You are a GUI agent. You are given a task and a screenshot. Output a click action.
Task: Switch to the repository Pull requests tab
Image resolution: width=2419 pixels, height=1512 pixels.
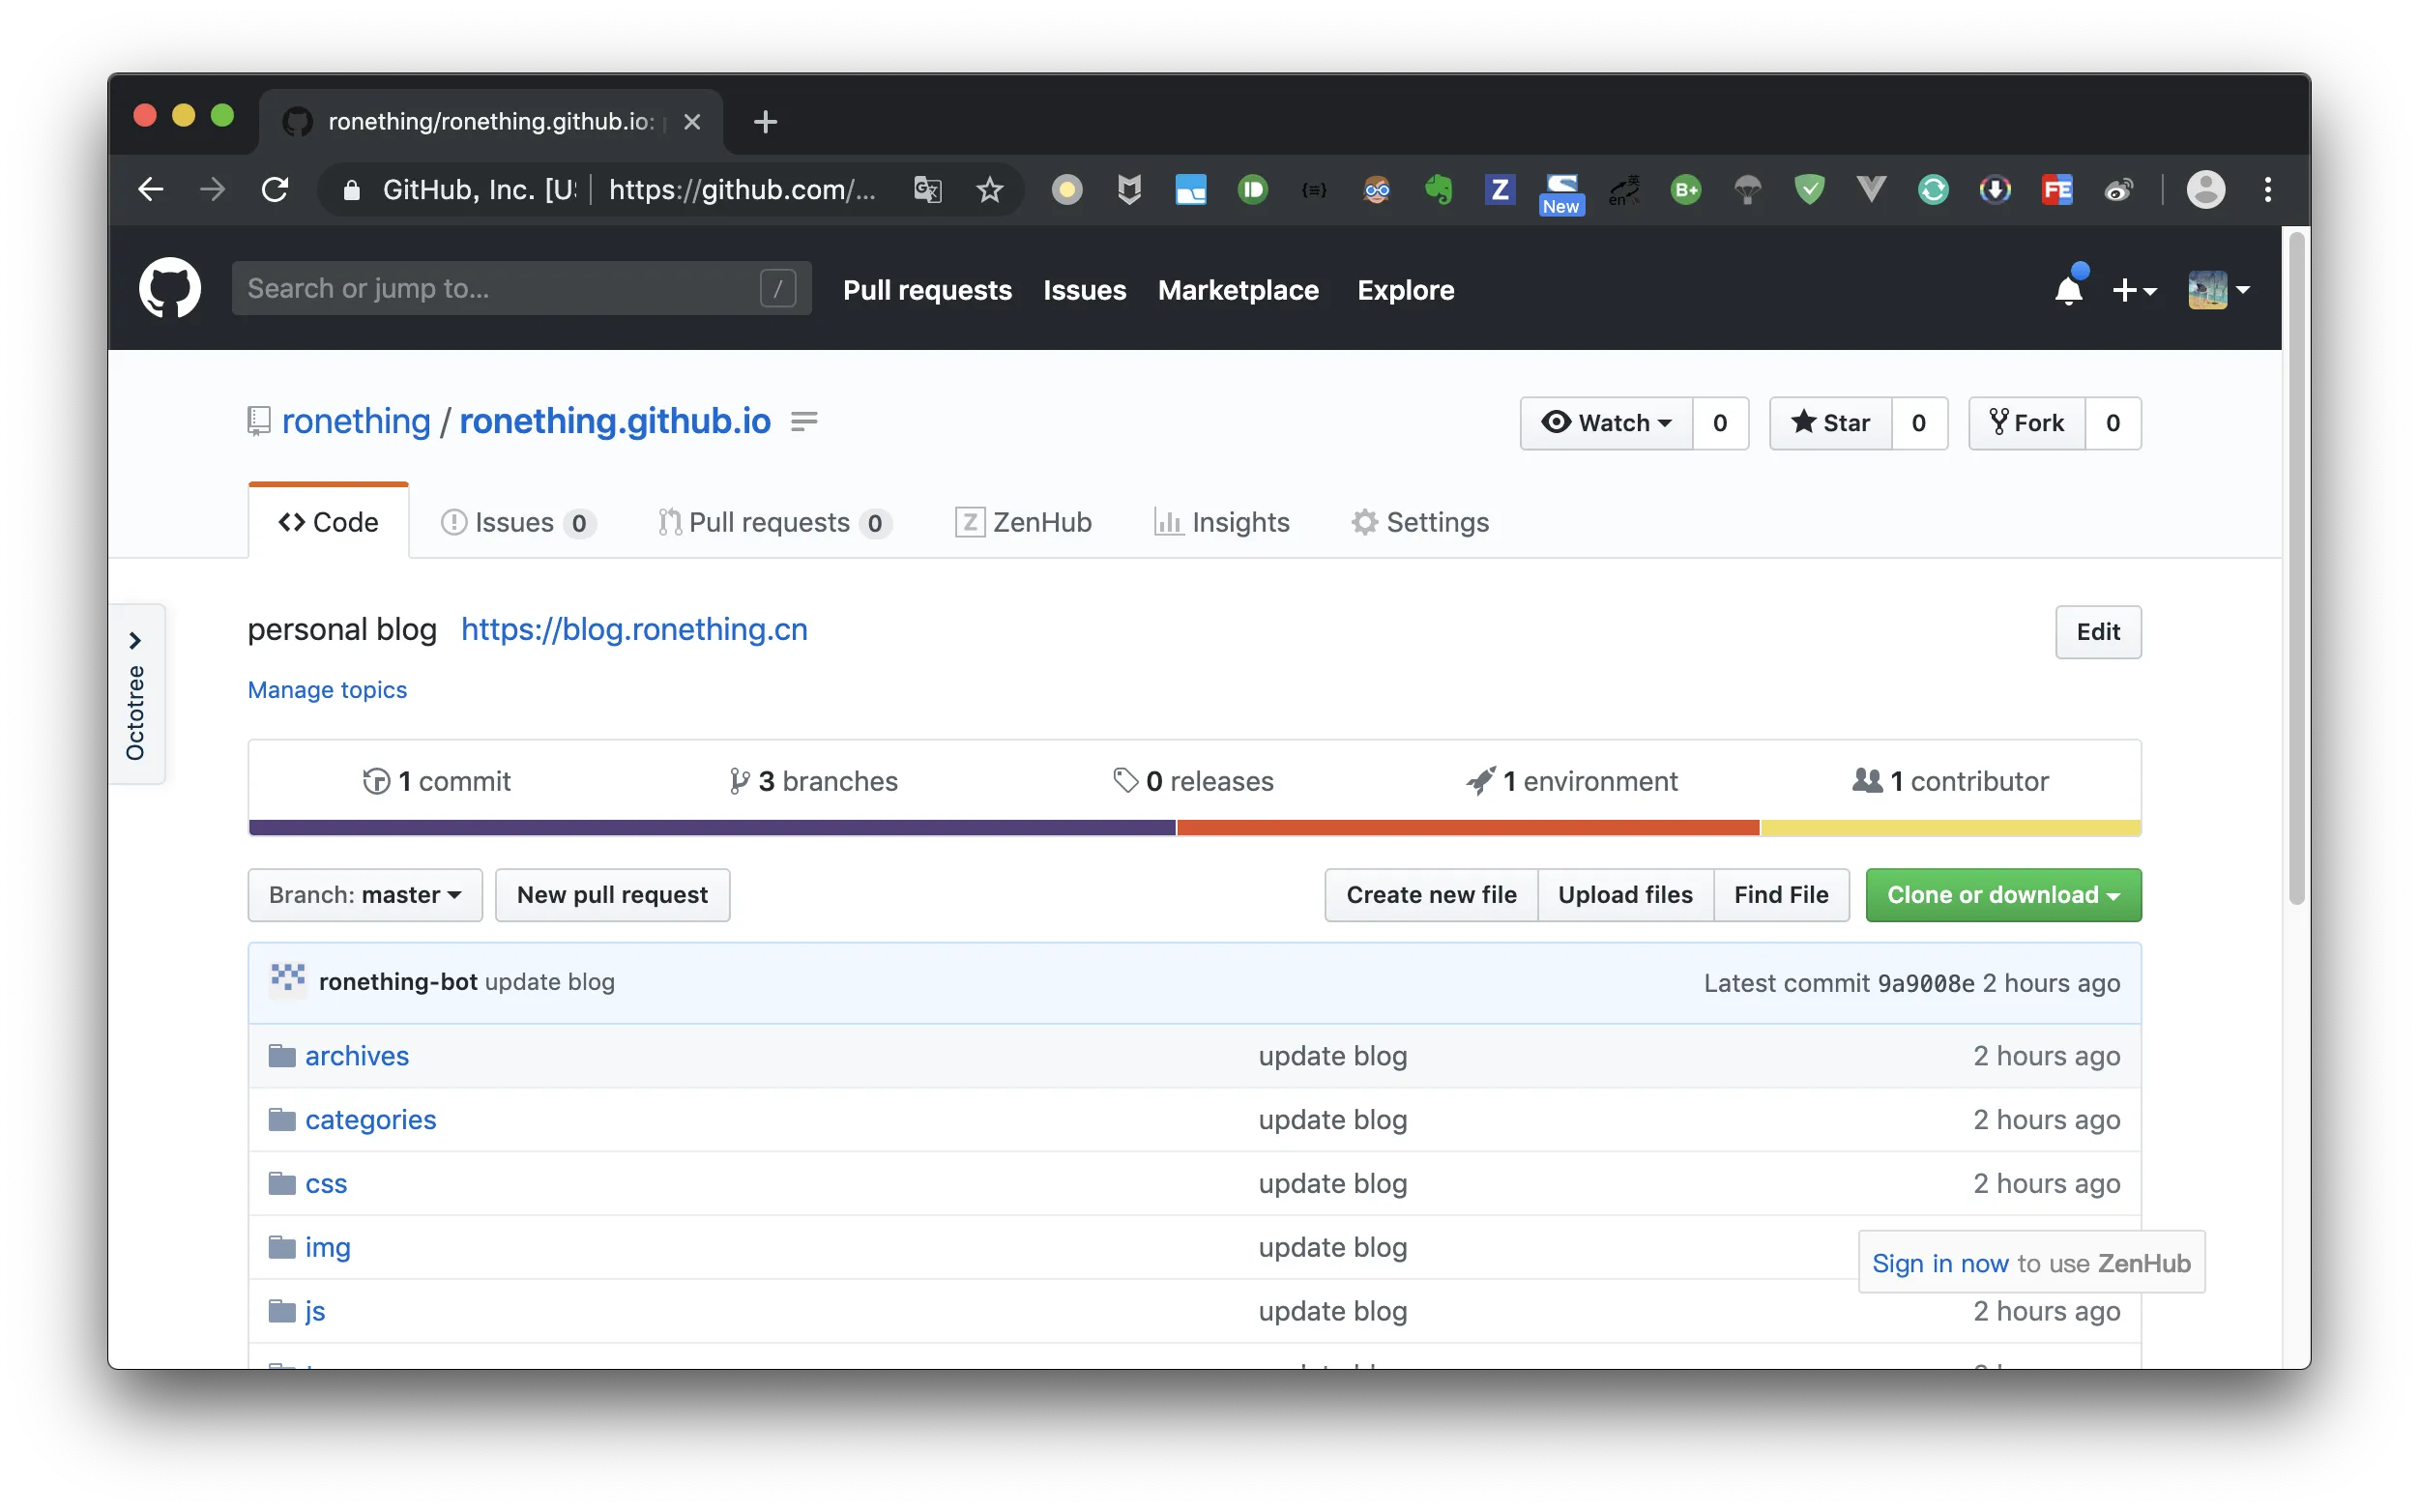(x=775, y=522)
